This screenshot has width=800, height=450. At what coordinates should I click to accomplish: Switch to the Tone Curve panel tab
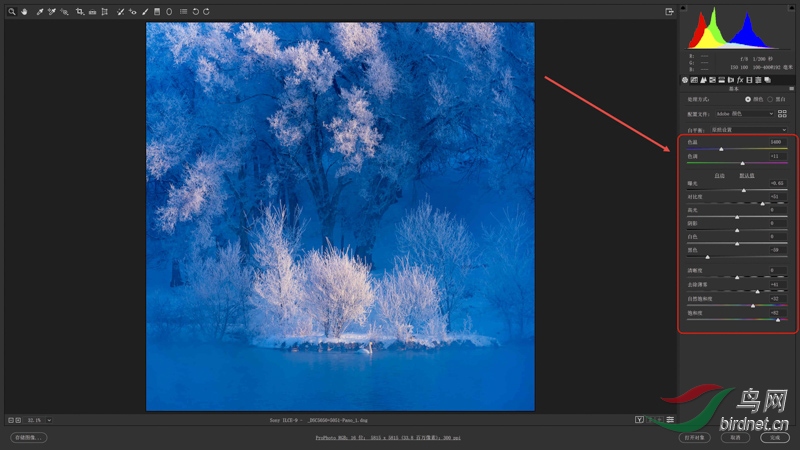pyautogui.click(x=694, y=79)
